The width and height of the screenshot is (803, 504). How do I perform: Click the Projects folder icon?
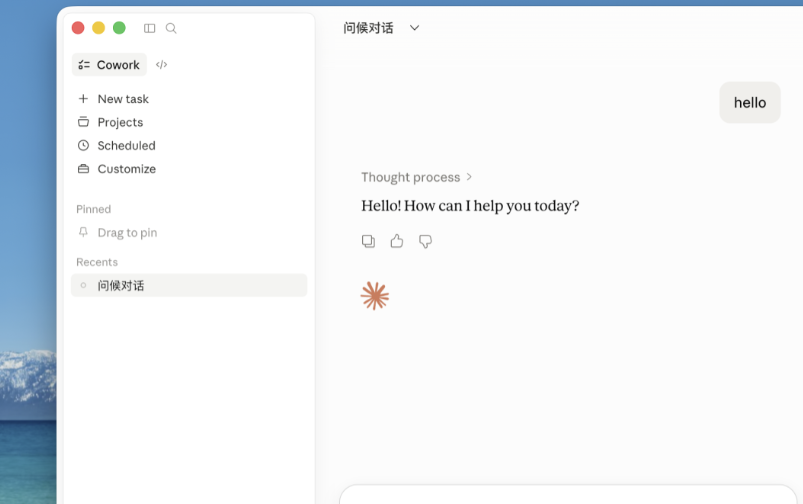[83, 122]
